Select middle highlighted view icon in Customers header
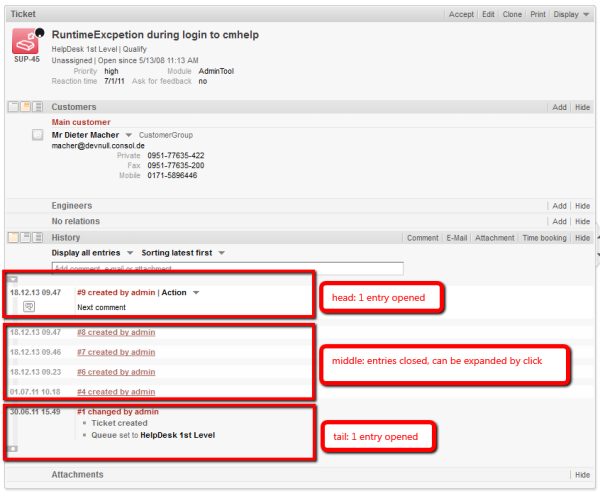This screenshot has width=600, height=496. 25,107
